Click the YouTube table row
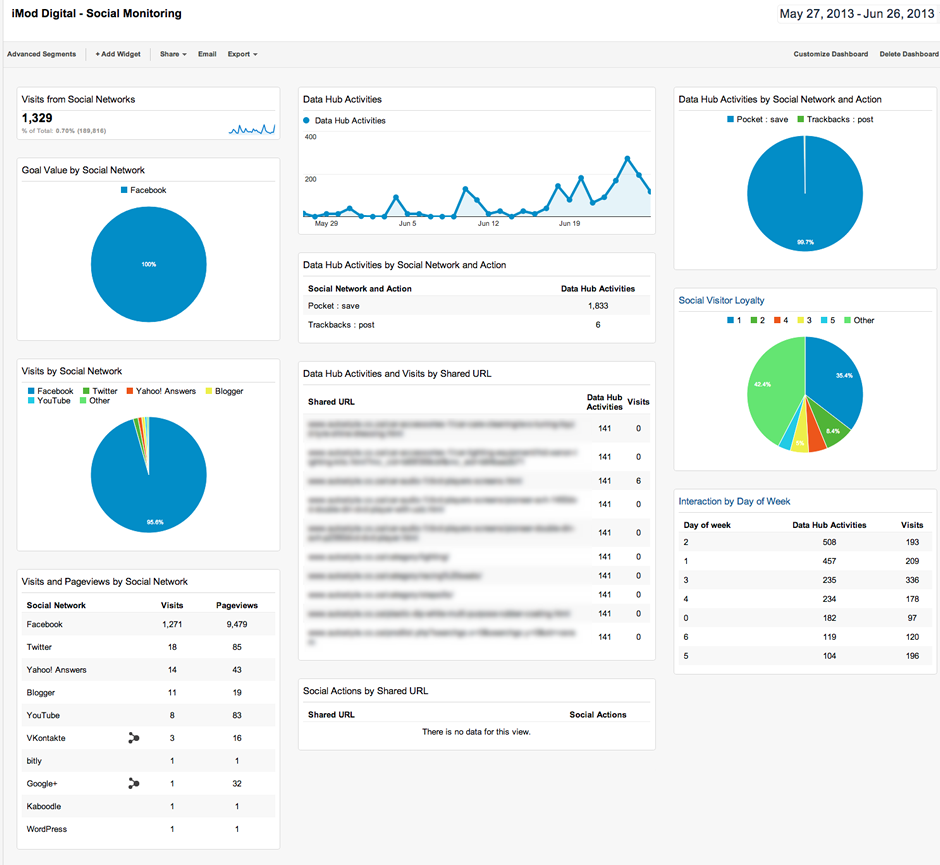The image size is (940, 865). (x=149, y=715)
